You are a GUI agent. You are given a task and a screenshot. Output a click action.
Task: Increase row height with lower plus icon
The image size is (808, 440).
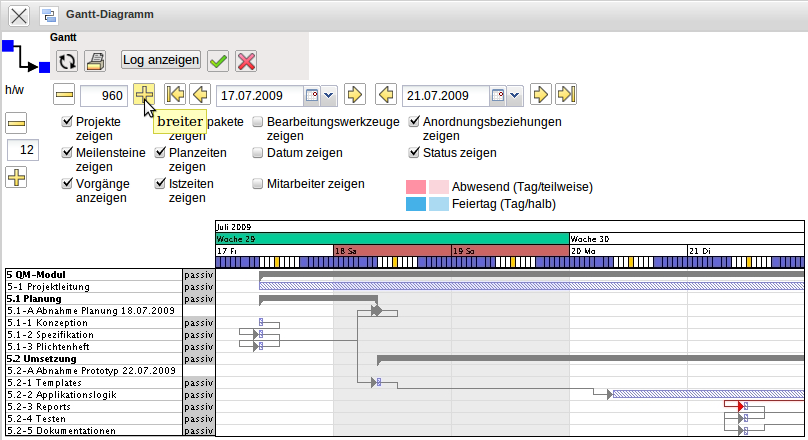(17, 177)
